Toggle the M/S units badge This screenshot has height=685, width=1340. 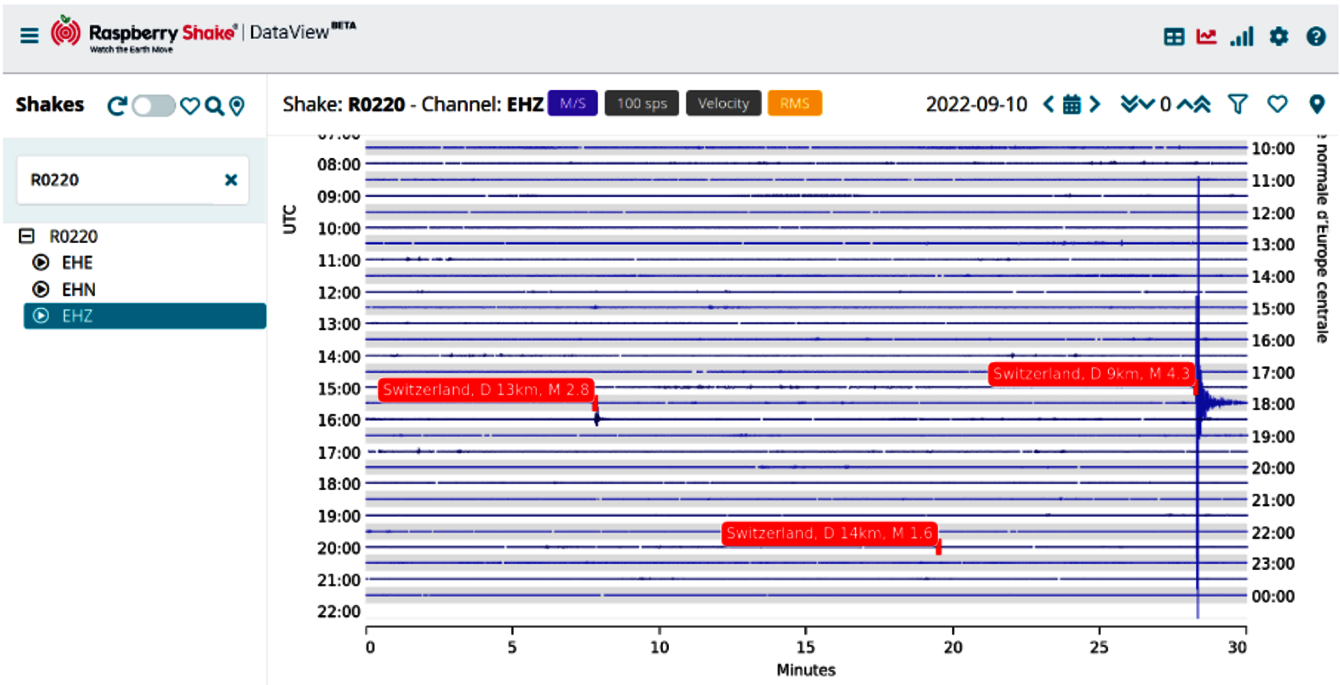(572, 104)
